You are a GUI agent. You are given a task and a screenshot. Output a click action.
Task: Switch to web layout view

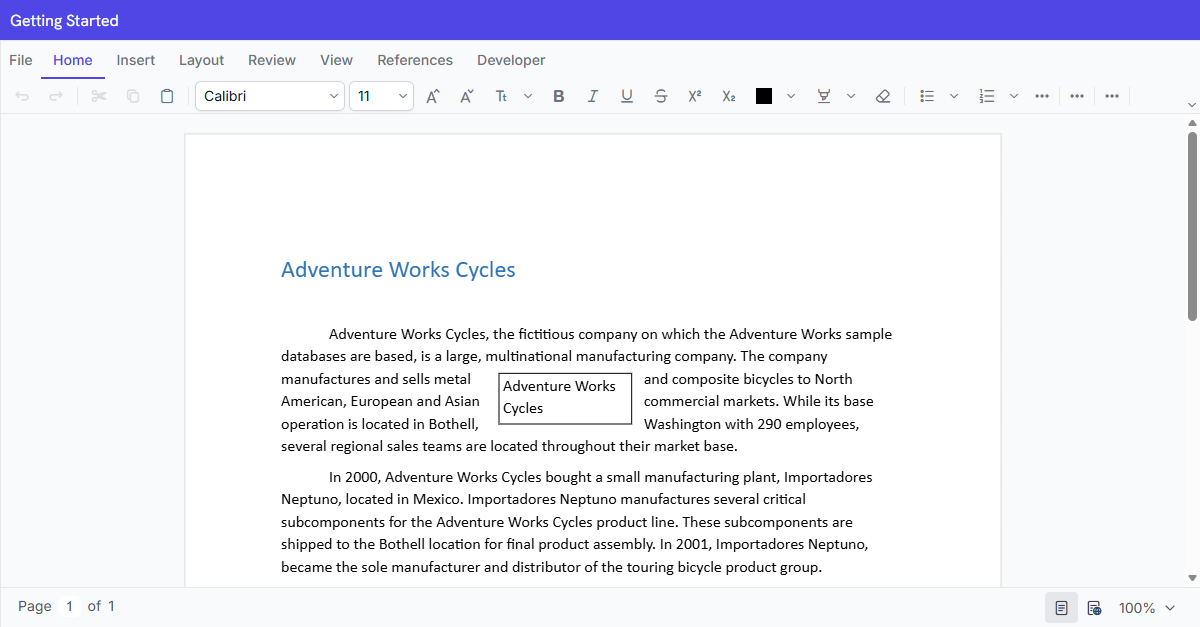(x=1095, y=608)
